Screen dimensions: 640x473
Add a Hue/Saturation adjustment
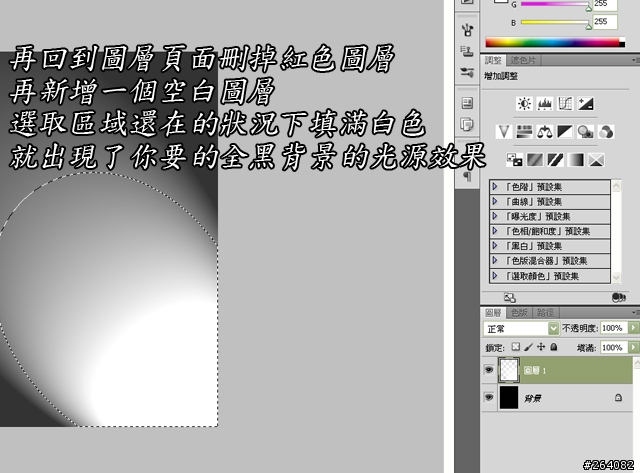[524, 131]
